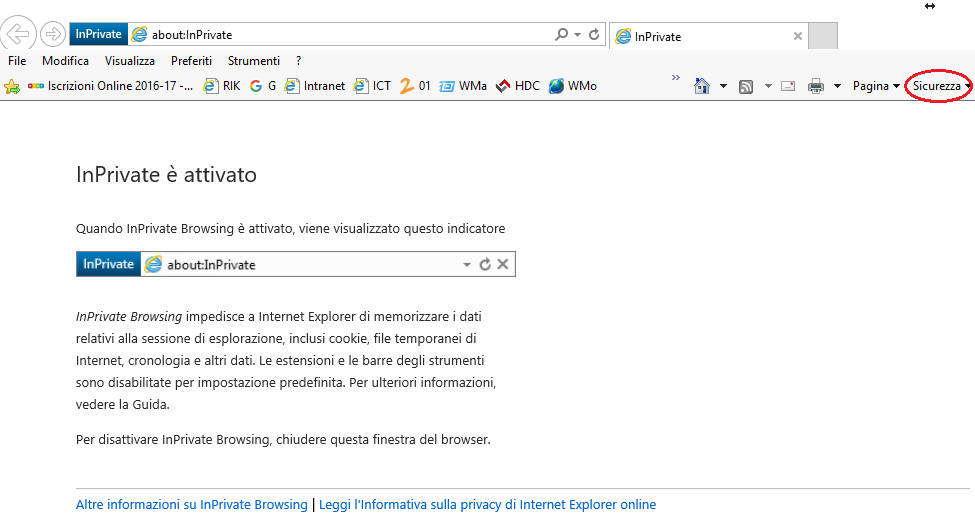Open the Google G favorite
975x523 pixels.
click(262, 86)
